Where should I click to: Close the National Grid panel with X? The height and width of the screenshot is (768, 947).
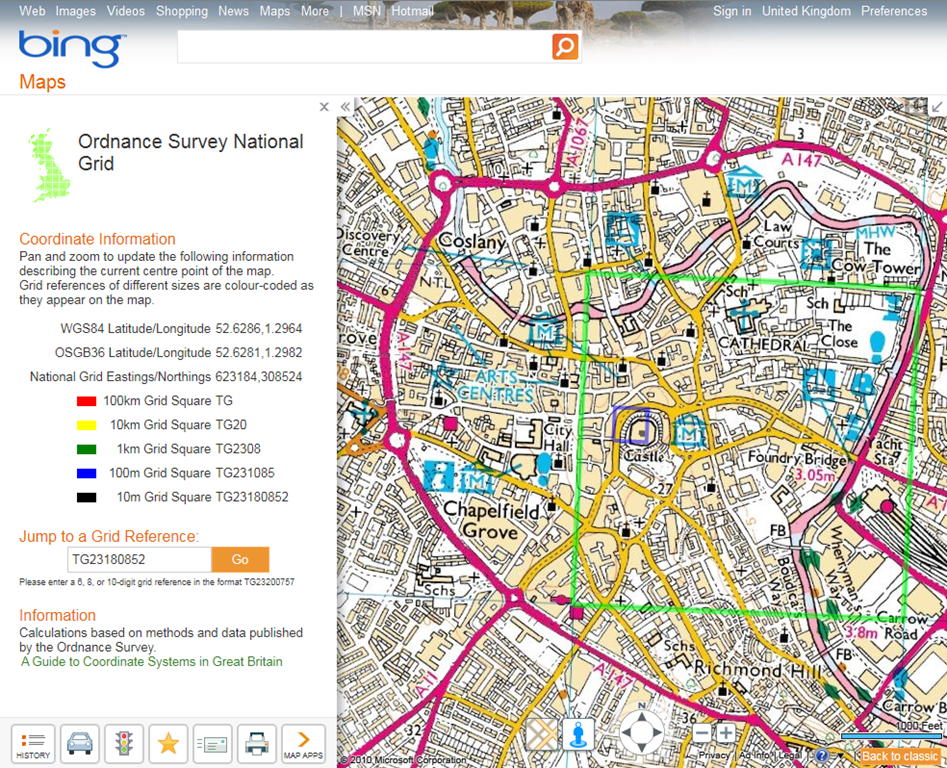pyautogui.click(x=324, y=107)
